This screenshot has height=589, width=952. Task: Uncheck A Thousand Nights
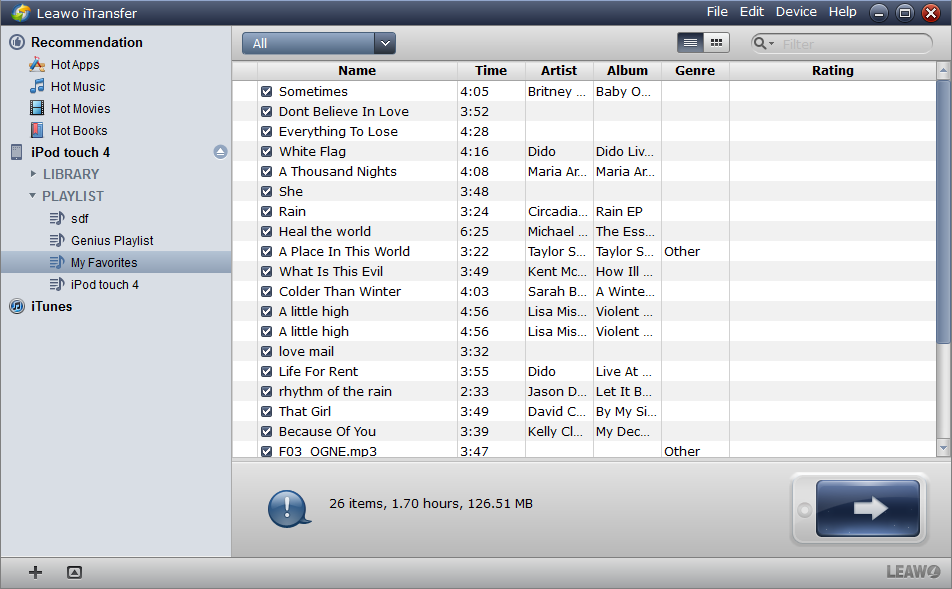click(x=266, y=171)
